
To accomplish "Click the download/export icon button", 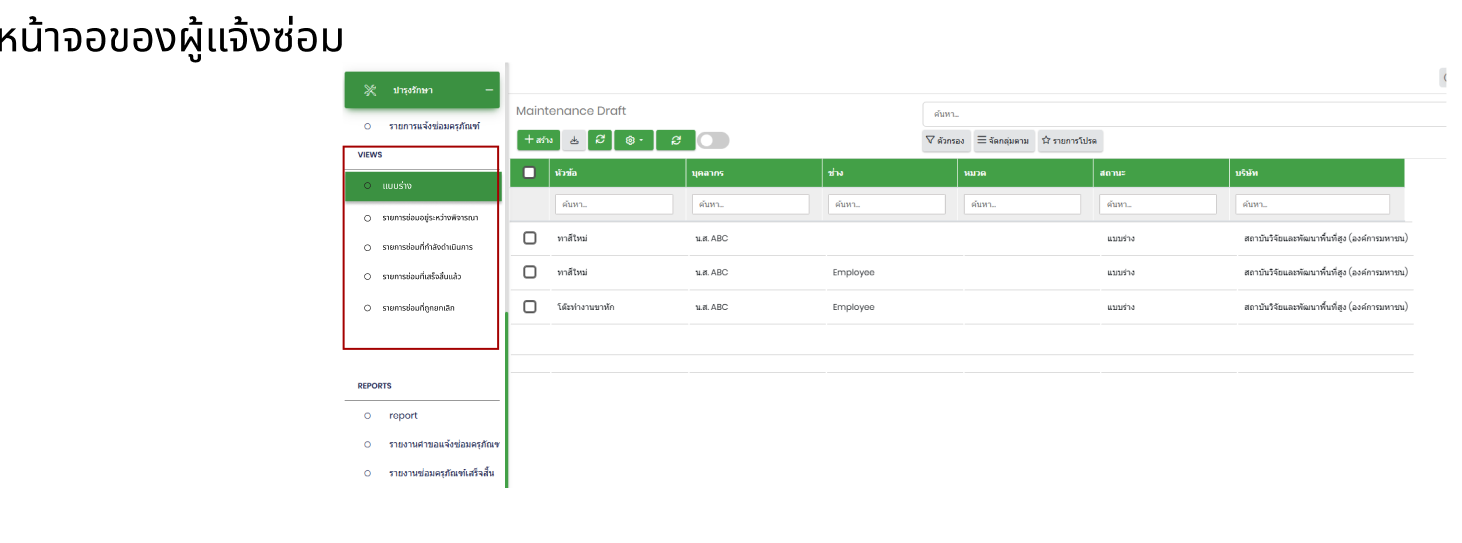I will click(x=574, y=141).
